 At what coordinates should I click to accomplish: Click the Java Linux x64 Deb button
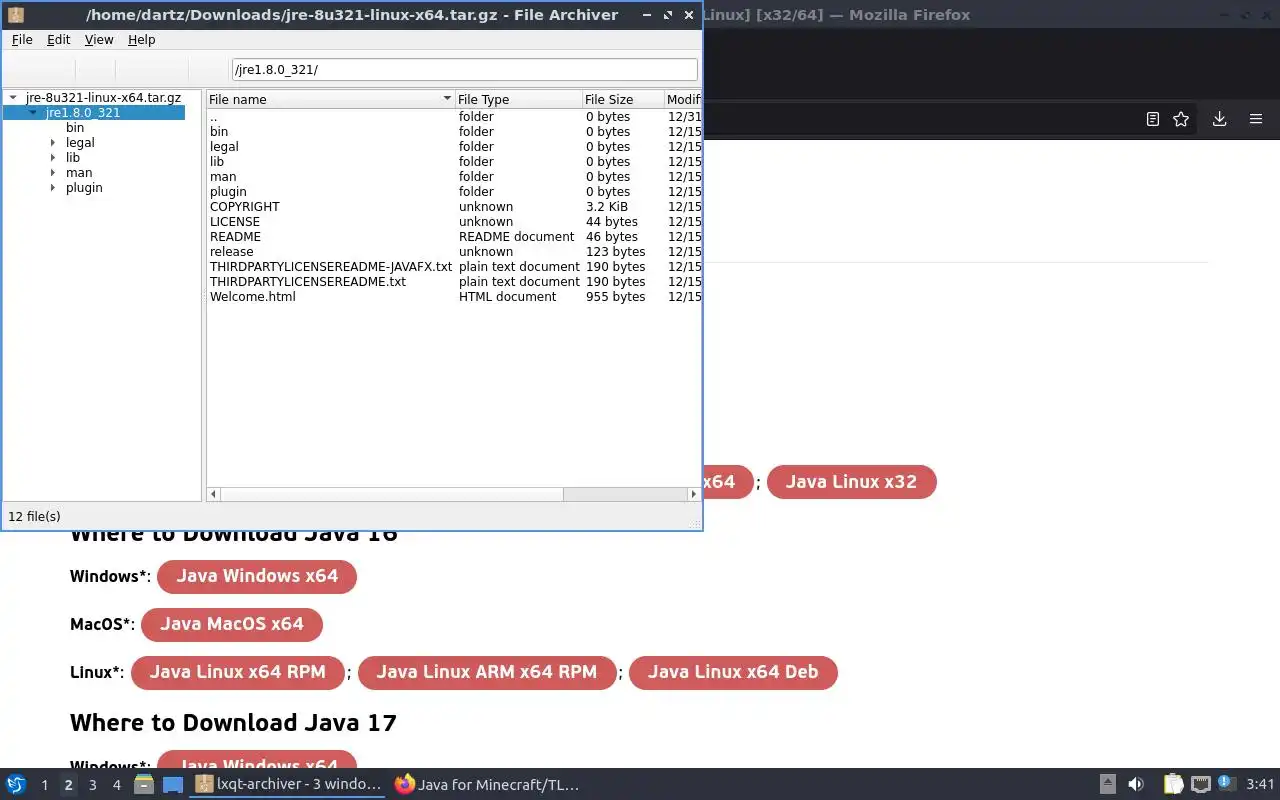pos(733,672)
